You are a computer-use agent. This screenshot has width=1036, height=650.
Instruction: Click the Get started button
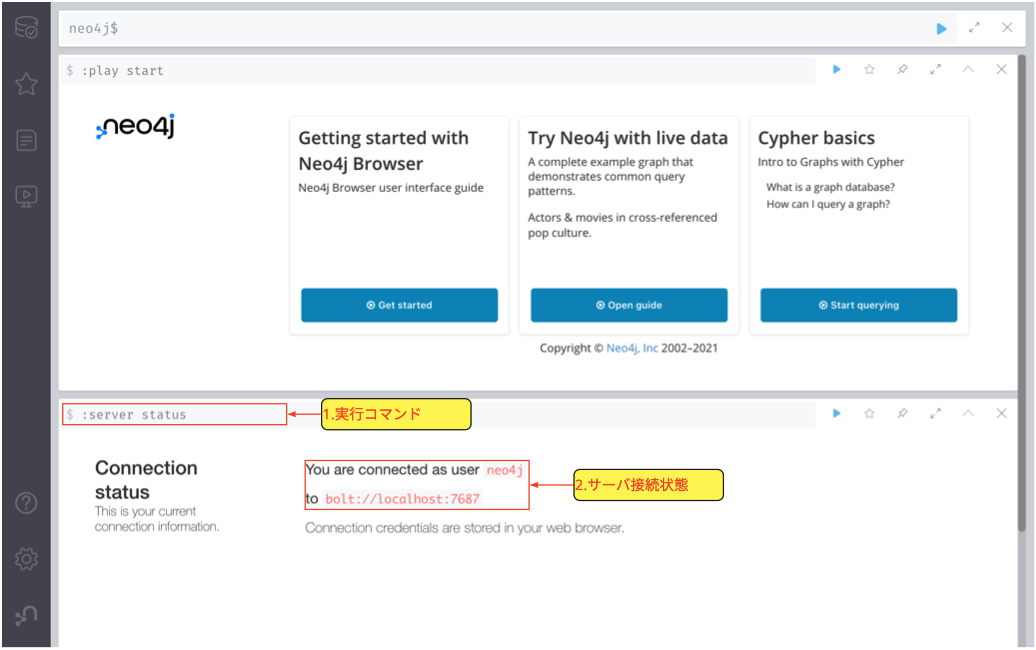coord(399,305)
